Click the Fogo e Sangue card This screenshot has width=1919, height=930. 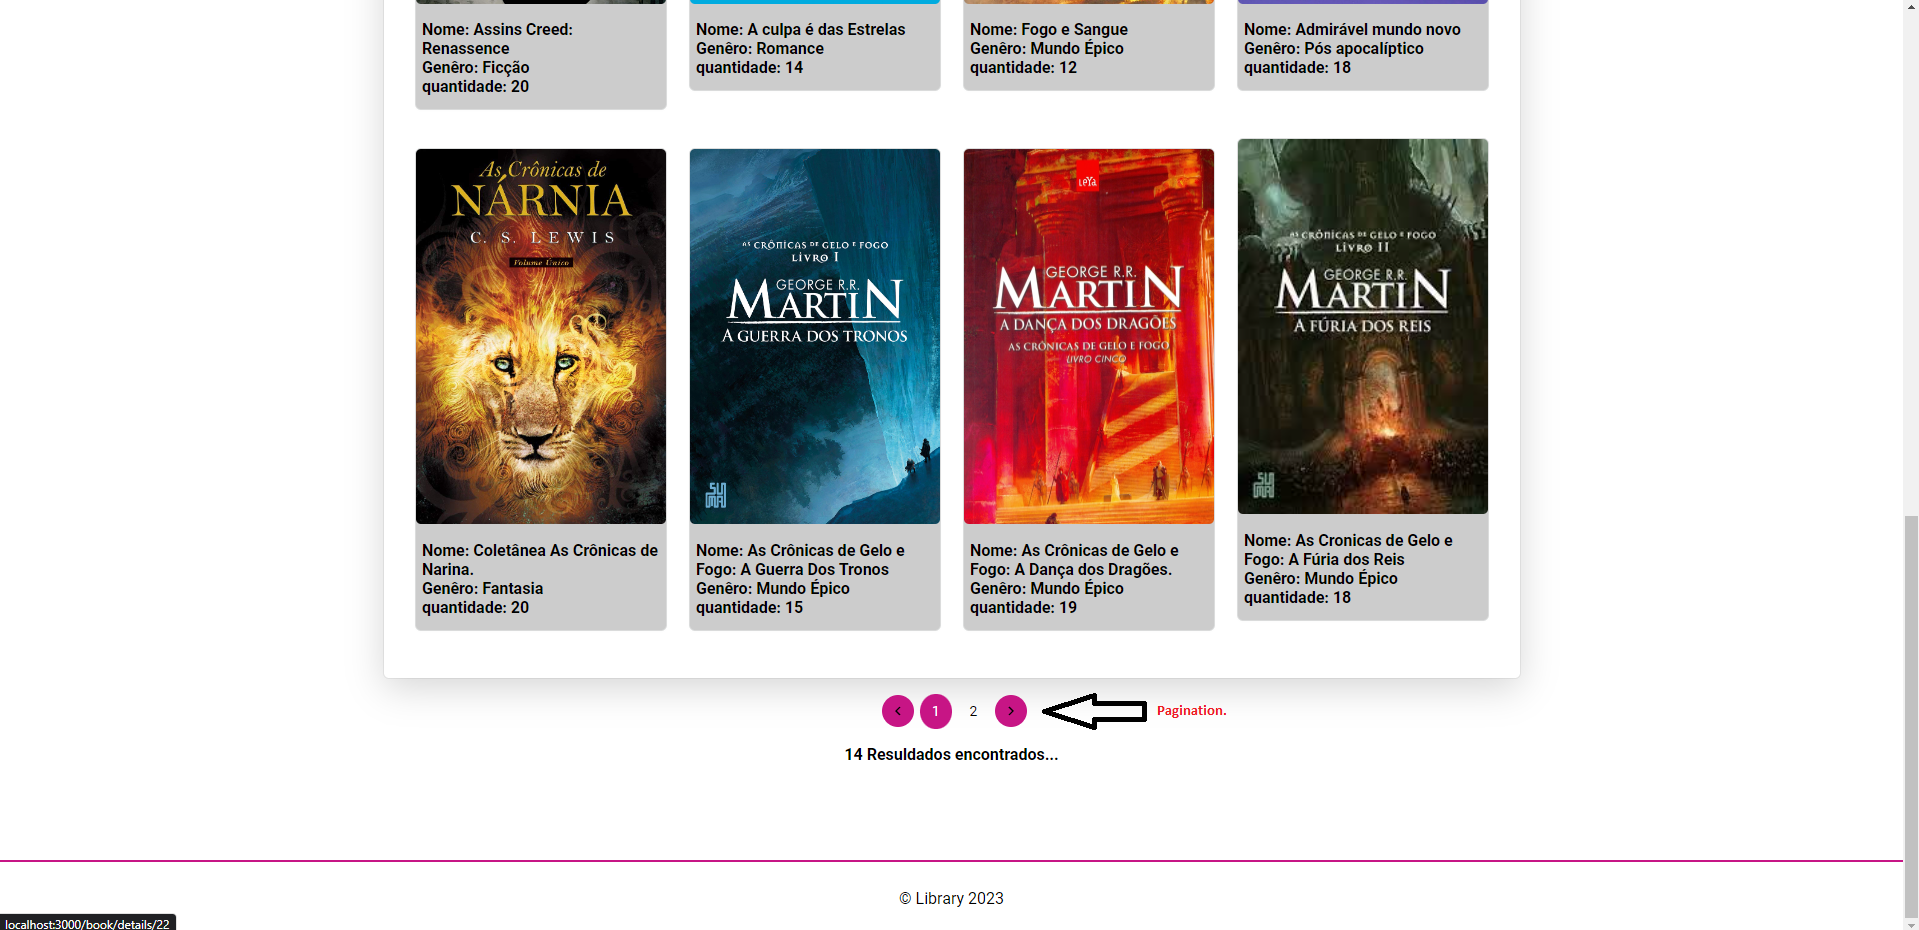pyautogui.click(x=1088, y=45)
